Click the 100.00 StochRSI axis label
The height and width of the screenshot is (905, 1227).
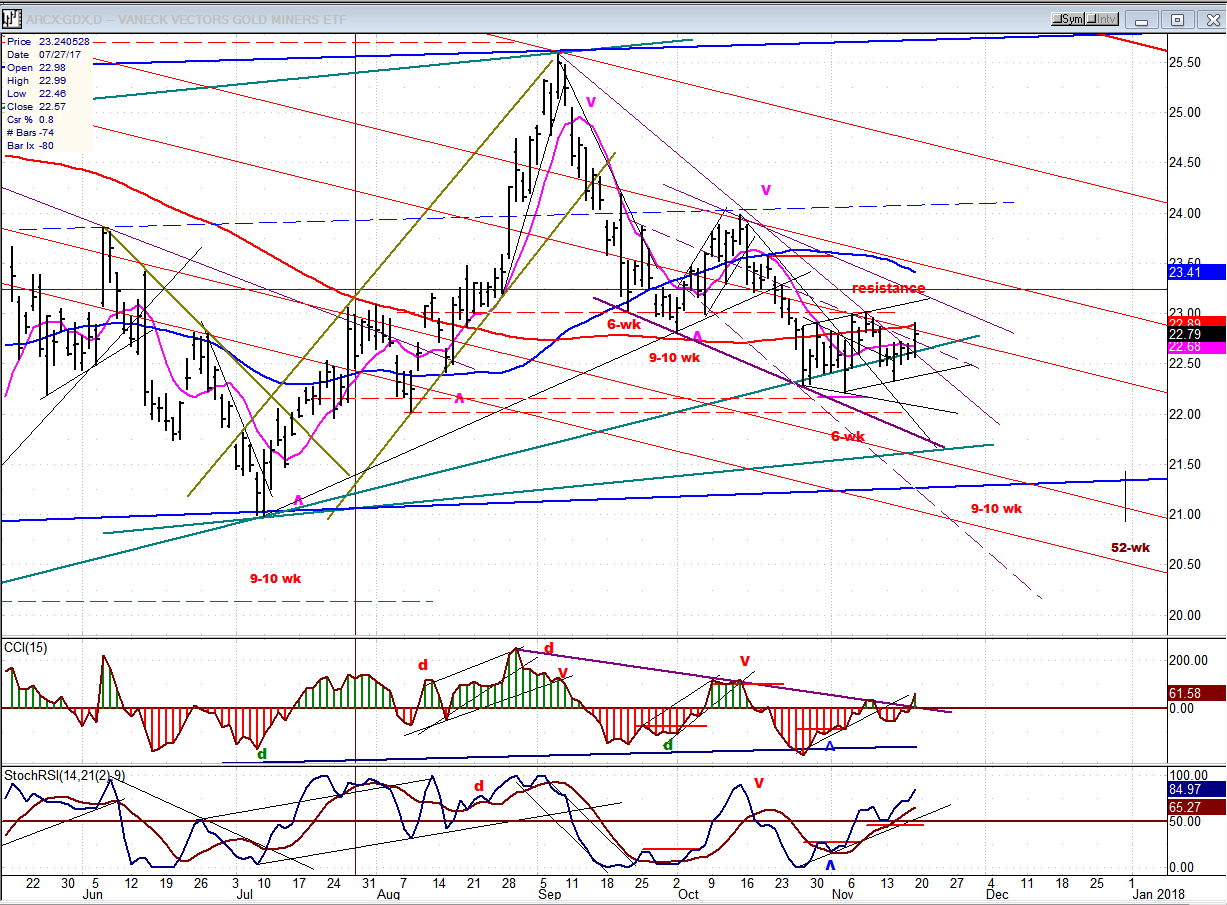[1189, 775]
